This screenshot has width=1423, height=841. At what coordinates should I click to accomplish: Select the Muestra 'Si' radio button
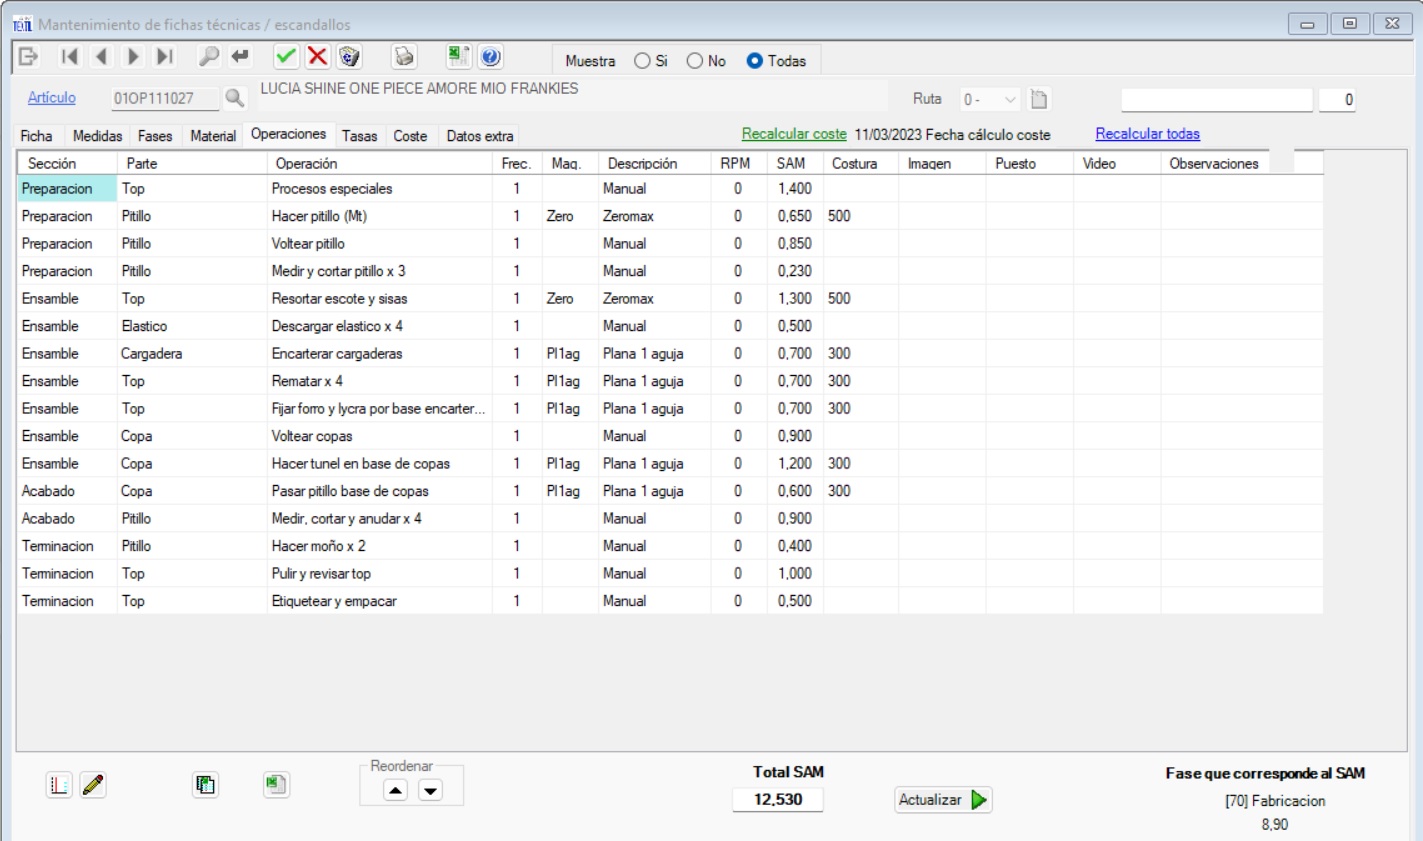tap(642, 61)
